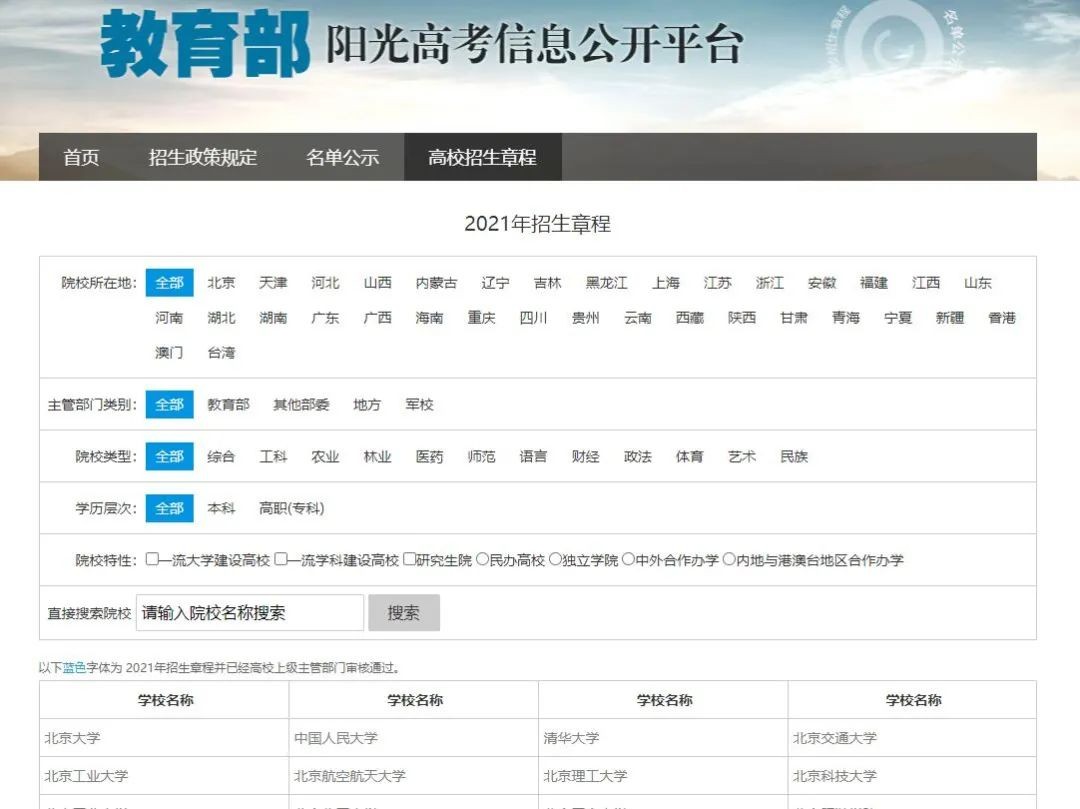Filter location by 北京

pyautogui.click(x=221, y=283)
